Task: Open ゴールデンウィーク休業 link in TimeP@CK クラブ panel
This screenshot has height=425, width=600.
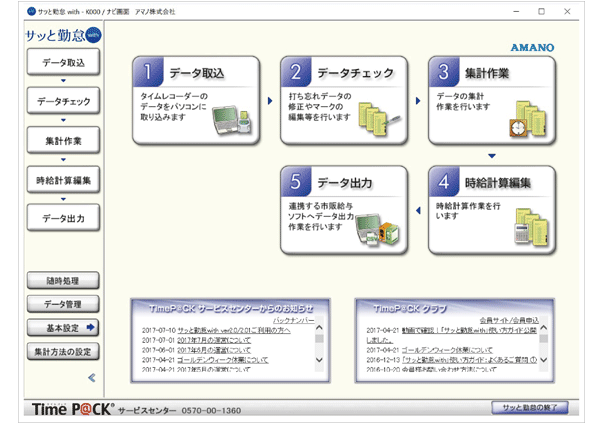Action: pos(447,350)
